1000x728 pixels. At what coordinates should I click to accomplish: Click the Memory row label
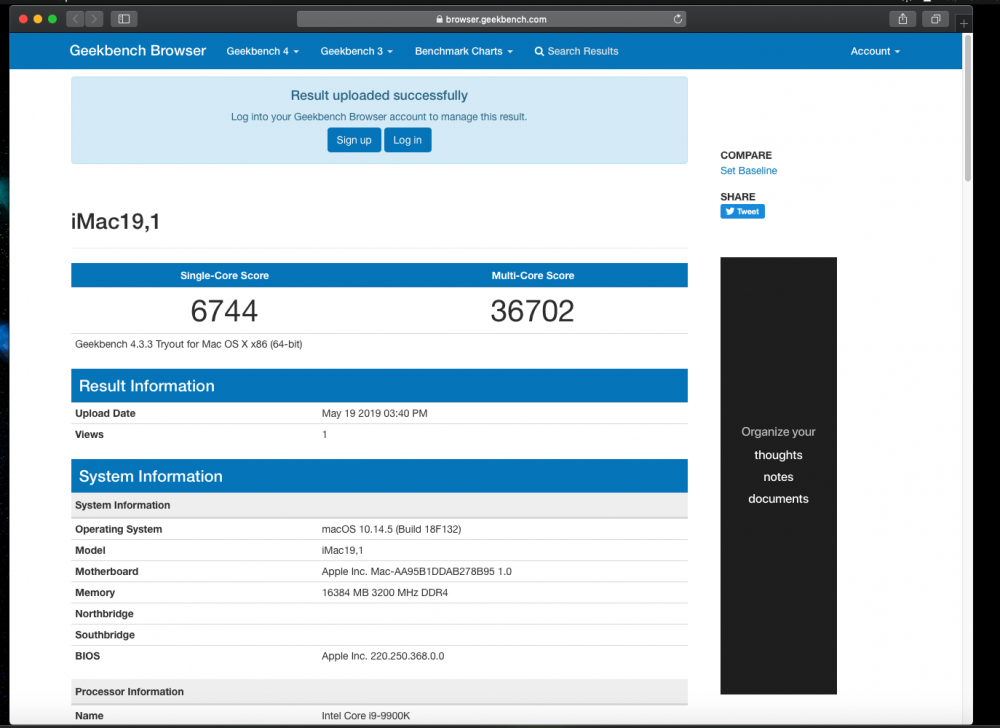pyautogui.click(x=95, y=592)
